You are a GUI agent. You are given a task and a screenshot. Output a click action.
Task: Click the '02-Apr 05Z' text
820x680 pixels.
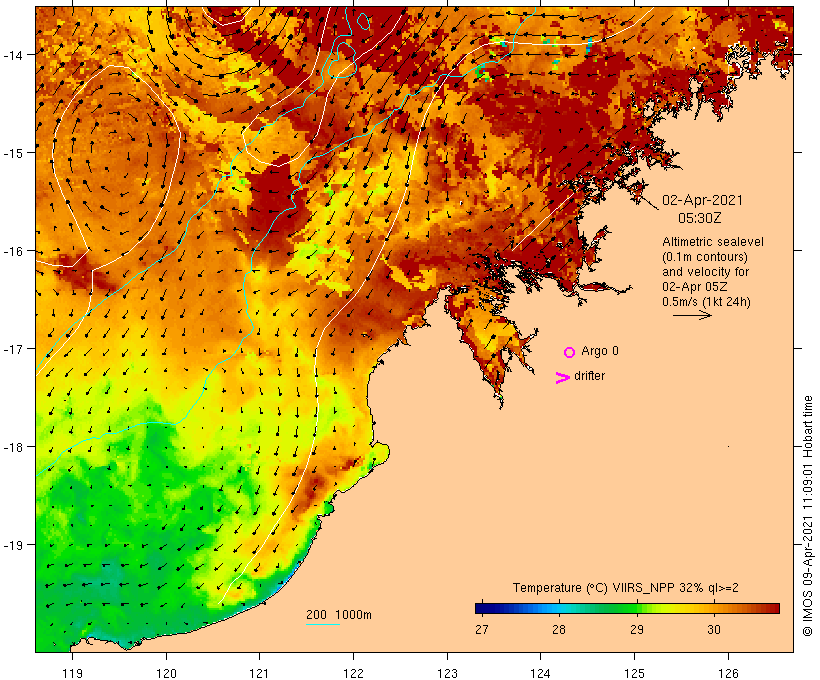694,287
